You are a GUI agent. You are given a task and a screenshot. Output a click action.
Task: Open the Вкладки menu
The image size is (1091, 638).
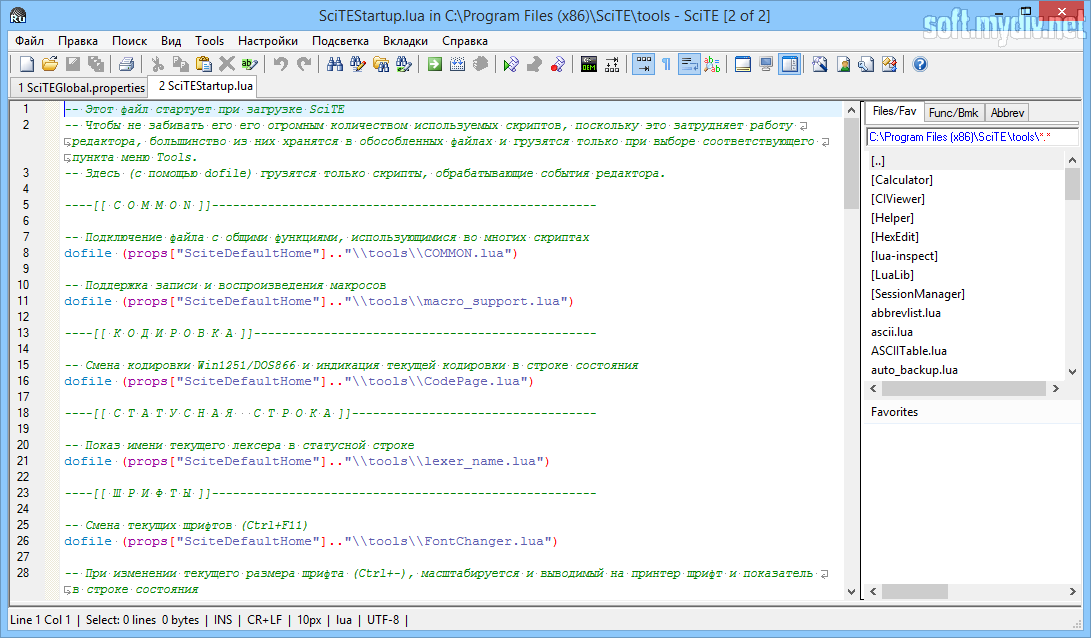point(406,41)
